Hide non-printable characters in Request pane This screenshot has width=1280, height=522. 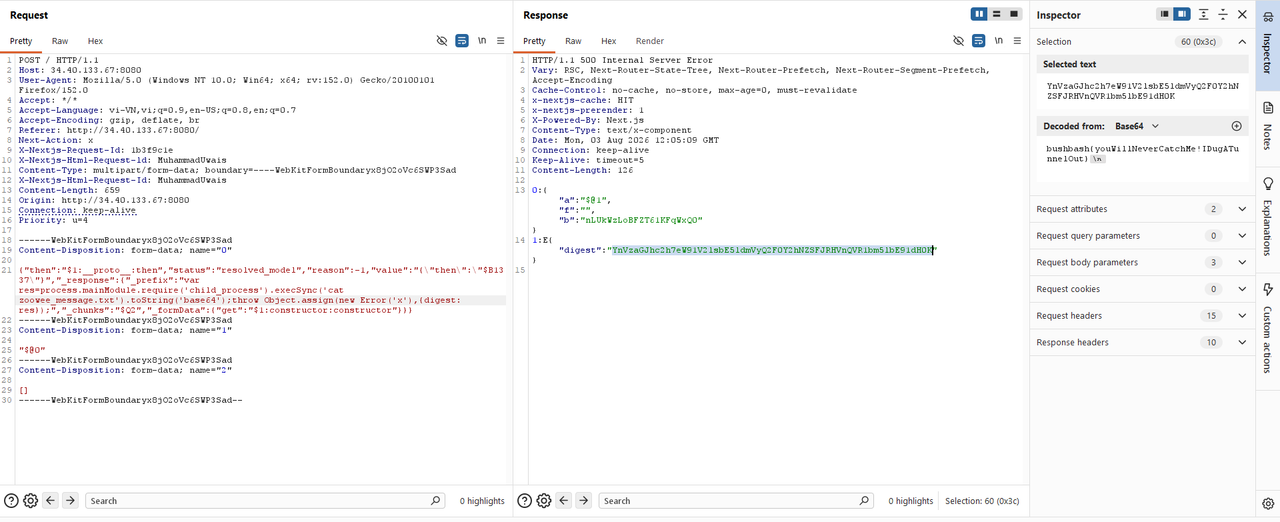click(443, 41)
